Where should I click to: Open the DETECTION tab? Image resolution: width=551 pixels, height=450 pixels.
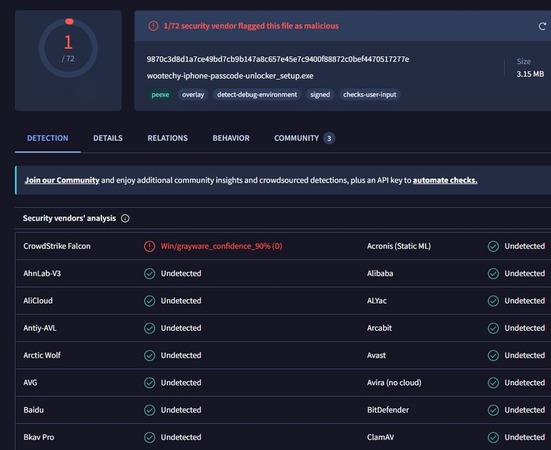click(48, 138)
